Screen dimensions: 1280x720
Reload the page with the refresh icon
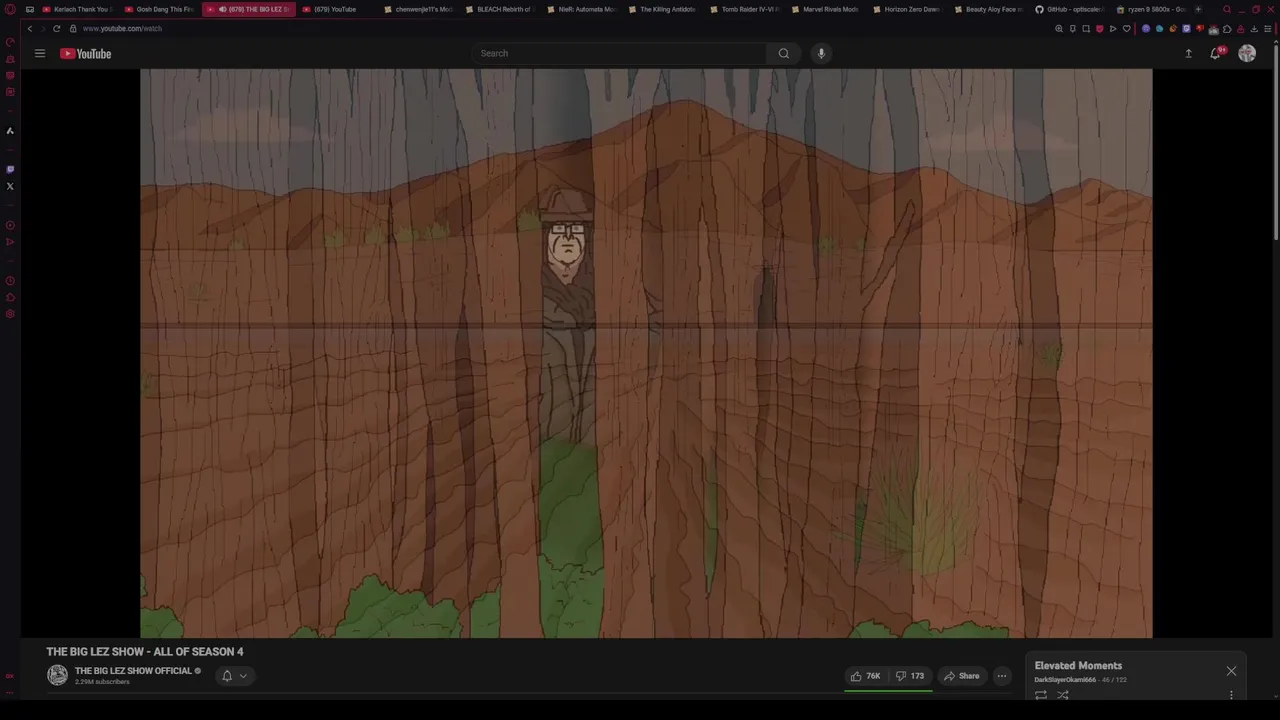[56, 28]
